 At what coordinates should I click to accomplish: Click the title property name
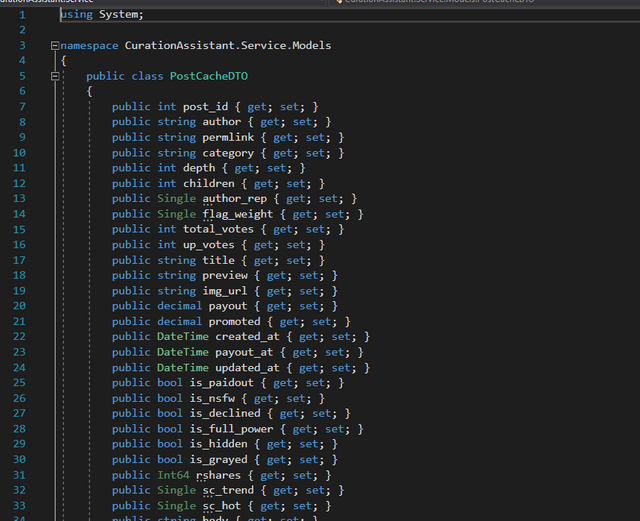click(x=218, y=260)
